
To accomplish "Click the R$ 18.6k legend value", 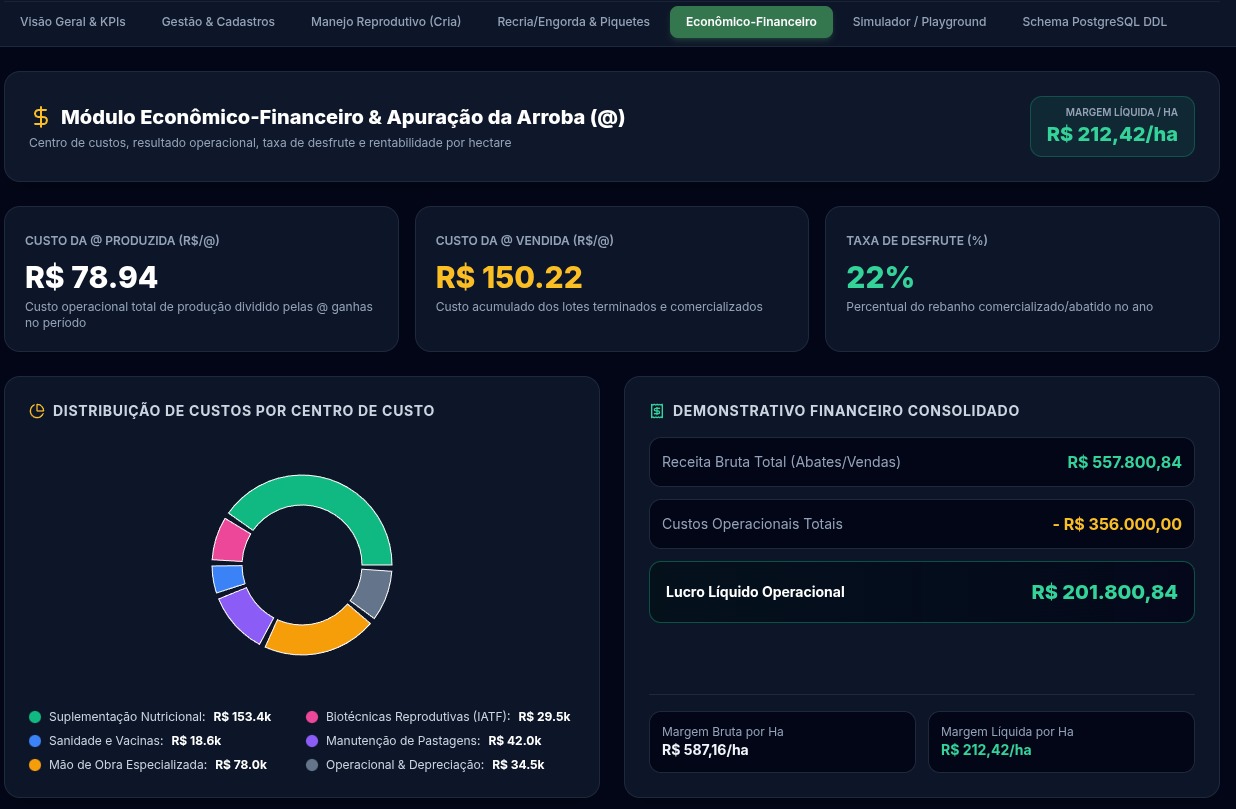I will (196, 741).
